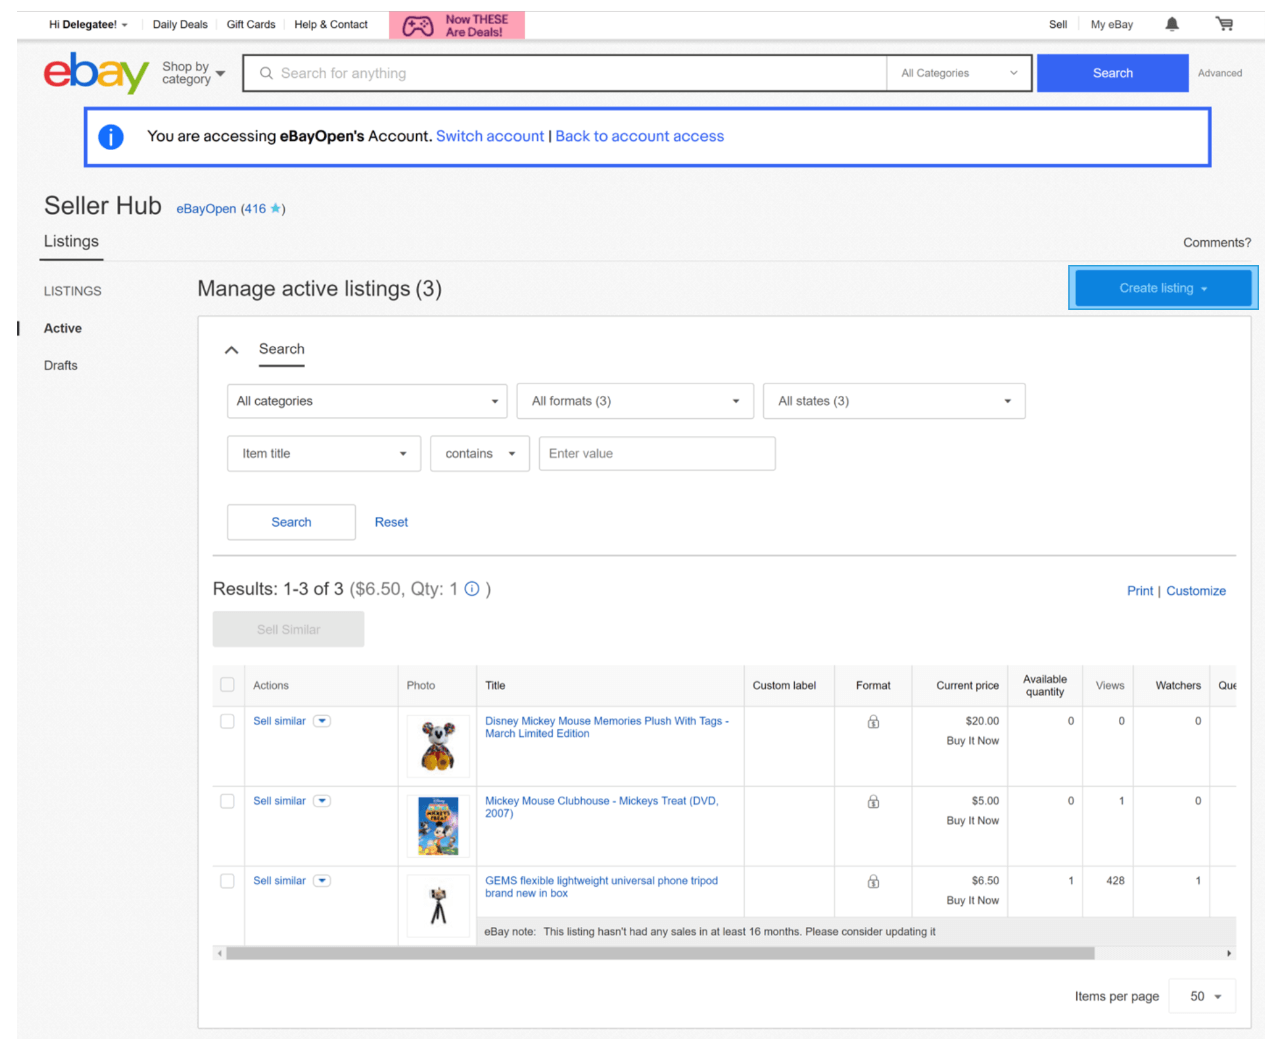Image resolution: width=1281 pixels, height=1039 pixels.
Task: Open Help & Contact
Action: pos(331,25)
